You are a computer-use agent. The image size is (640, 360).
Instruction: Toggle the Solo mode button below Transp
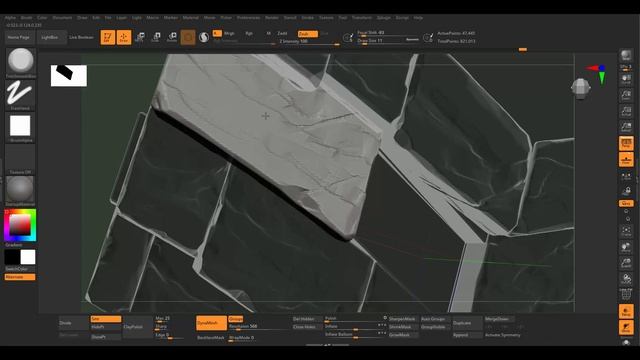(626, 327)
